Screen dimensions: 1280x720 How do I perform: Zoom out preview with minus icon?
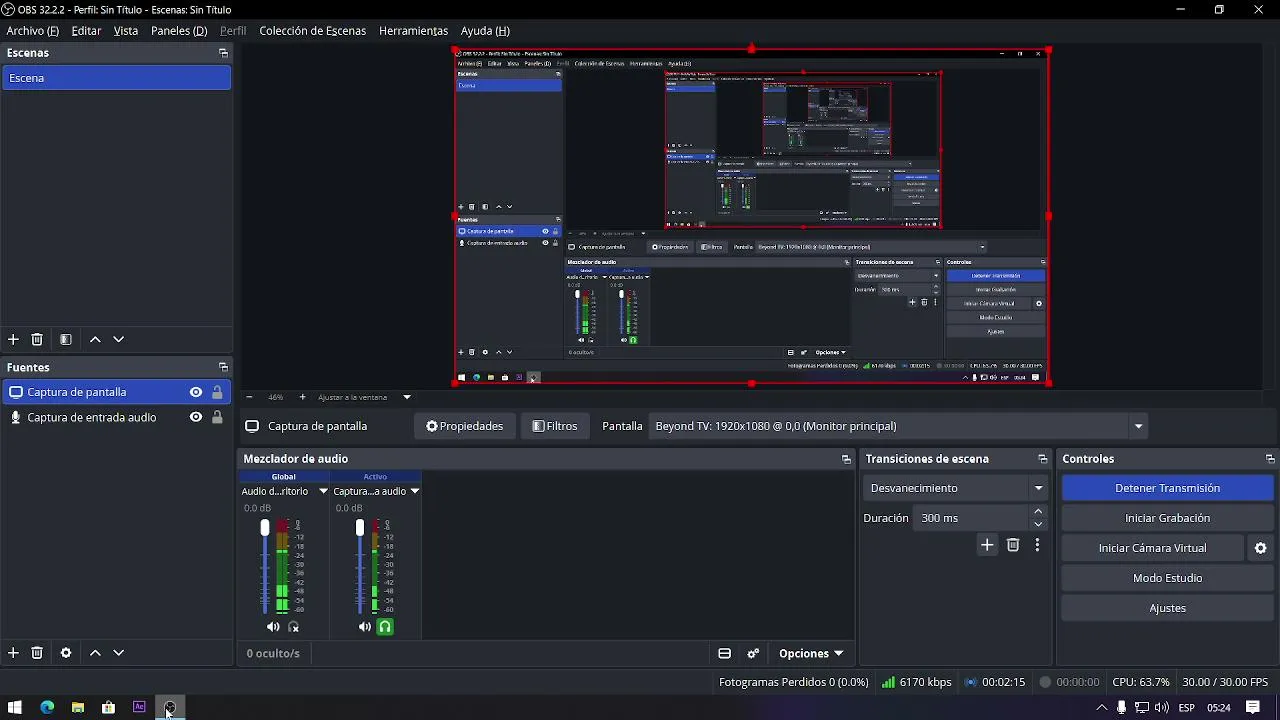pyautogui.click(x=249, y=397)
